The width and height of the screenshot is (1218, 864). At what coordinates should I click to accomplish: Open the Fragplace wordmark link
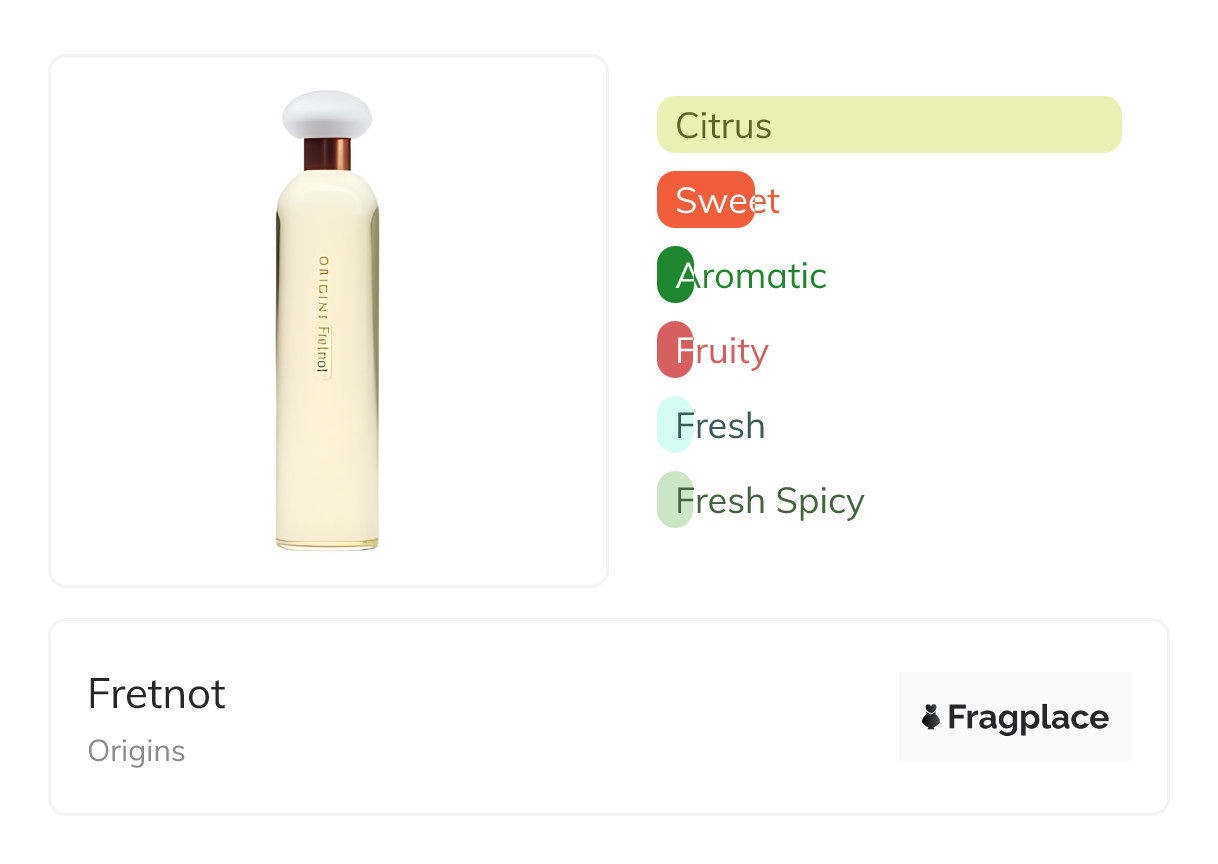click(1028, 717)
